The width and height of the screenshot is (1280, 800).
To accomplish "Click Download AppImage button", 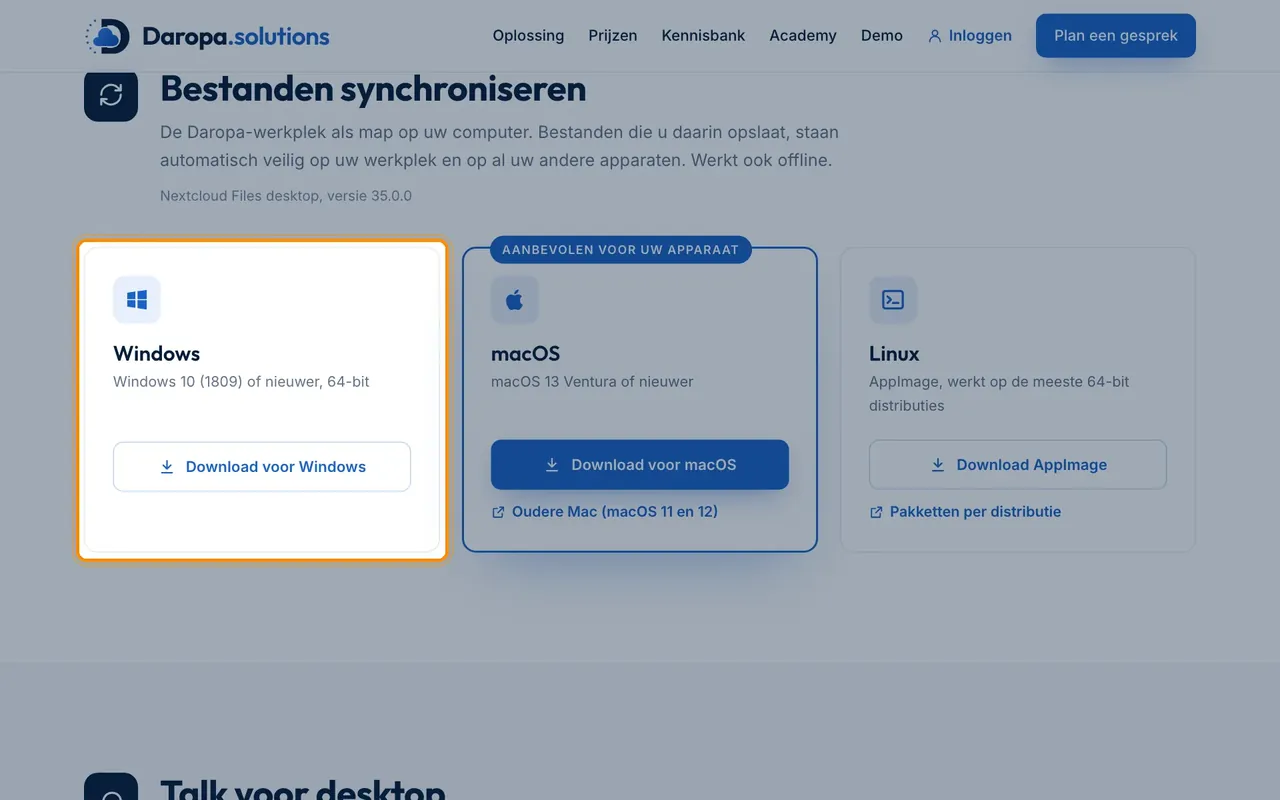I will (x=1018, y=465).
